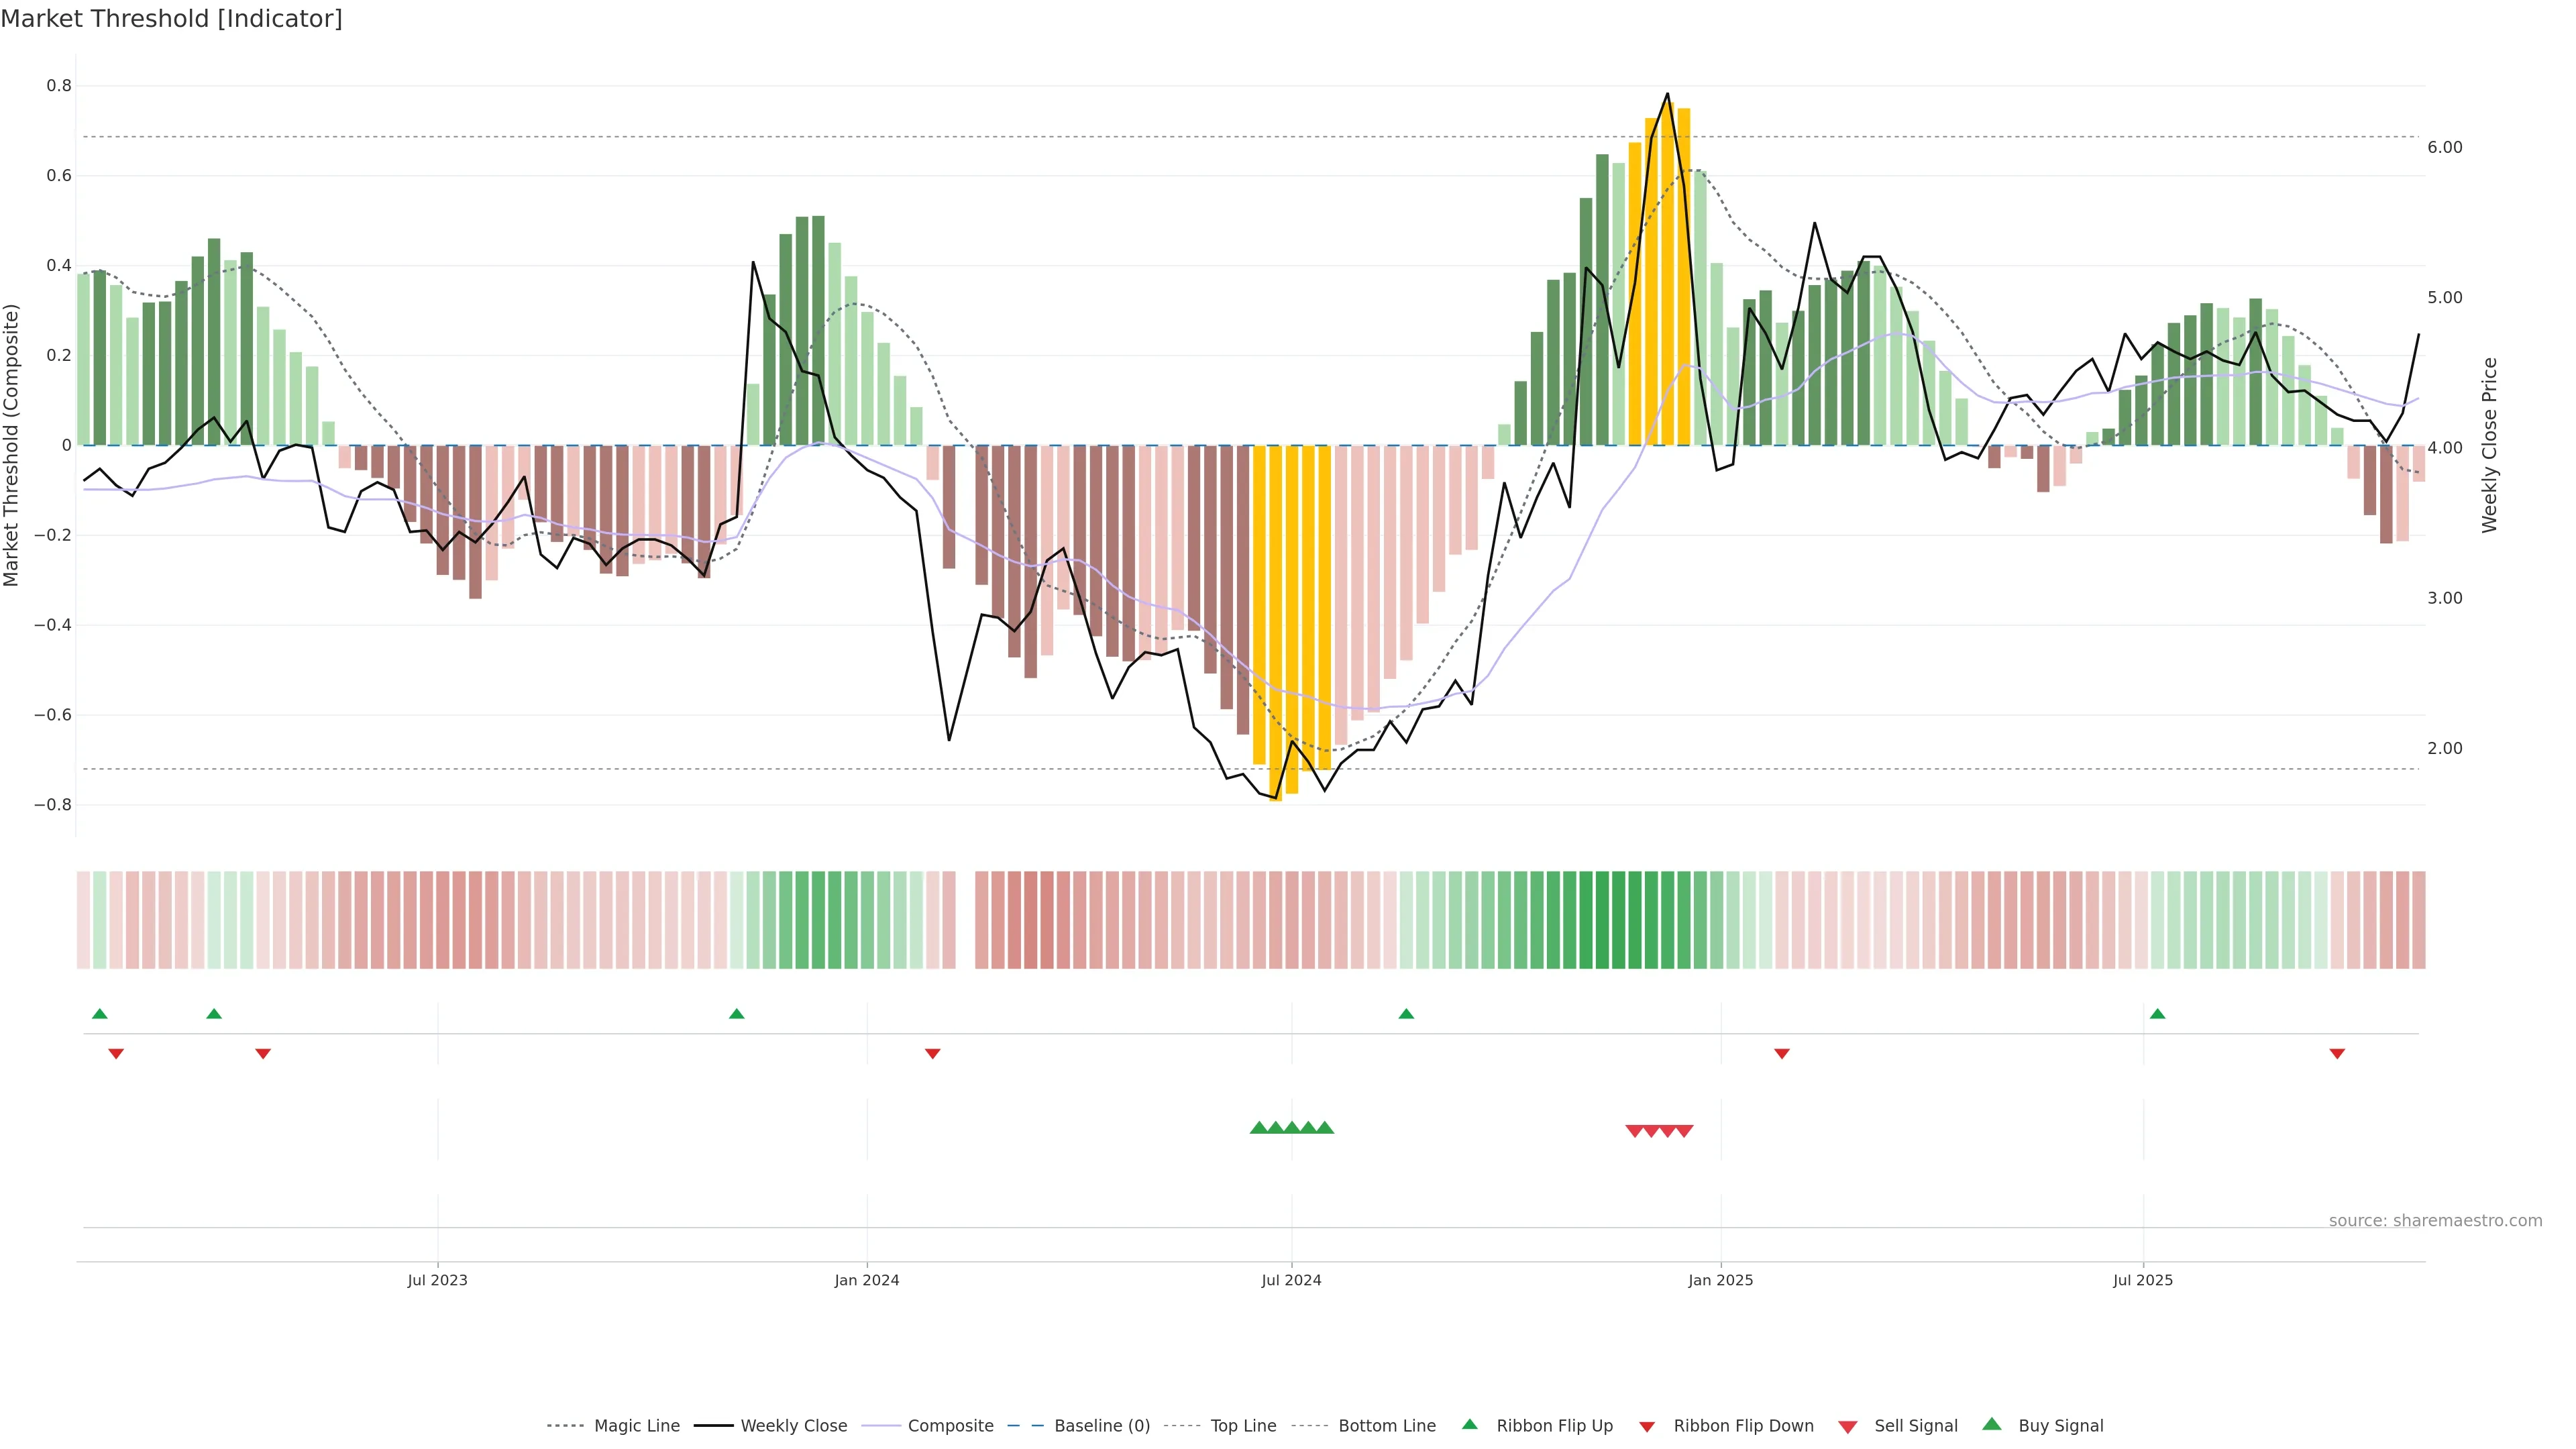Image resolution: width=2576 pixels, height=1449 pixels.
Task: Click the Sell Signal legend item
Action: (x=1915, y=1426)
